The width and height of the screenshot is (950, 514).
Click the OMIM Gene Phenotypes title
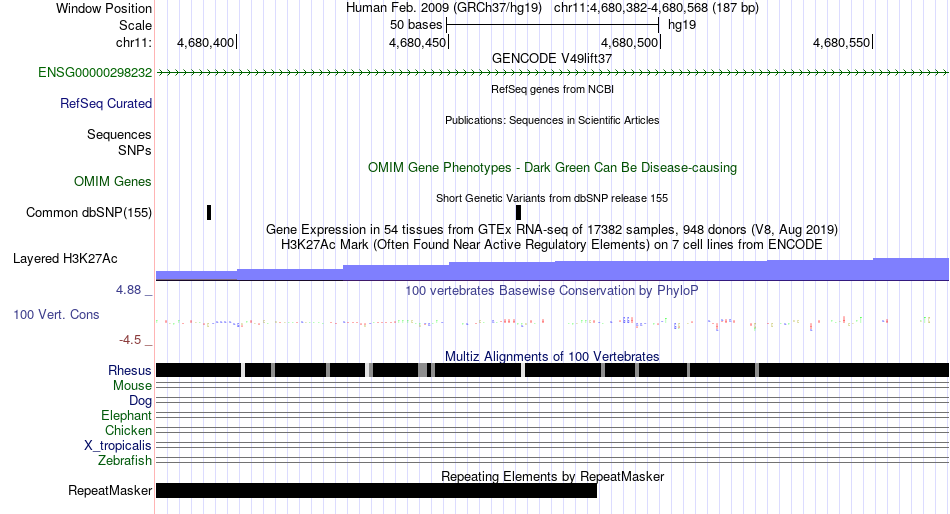[x=552, y=168]
